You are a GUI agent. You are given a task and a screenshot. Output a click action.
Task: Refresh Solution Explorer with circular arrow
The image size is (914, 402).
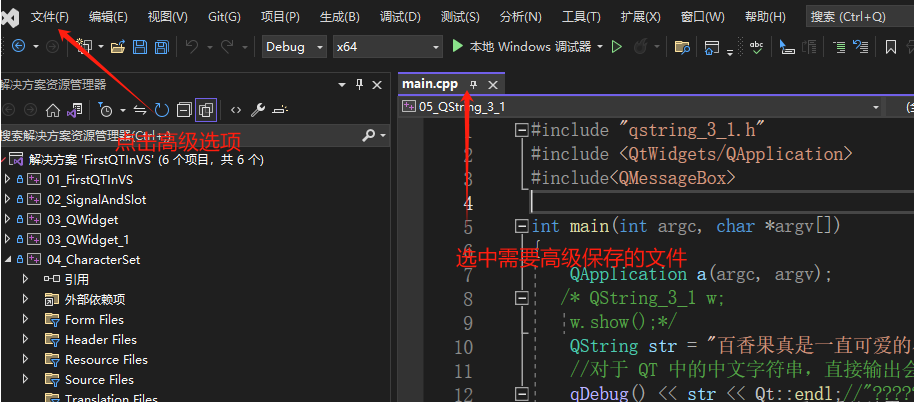[x=161, y=110]
